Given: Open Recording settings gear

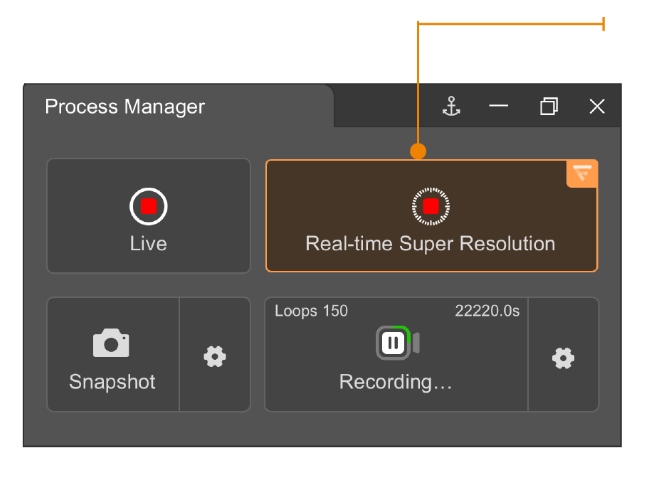Looking at the screenshot, I should (563, 357).
